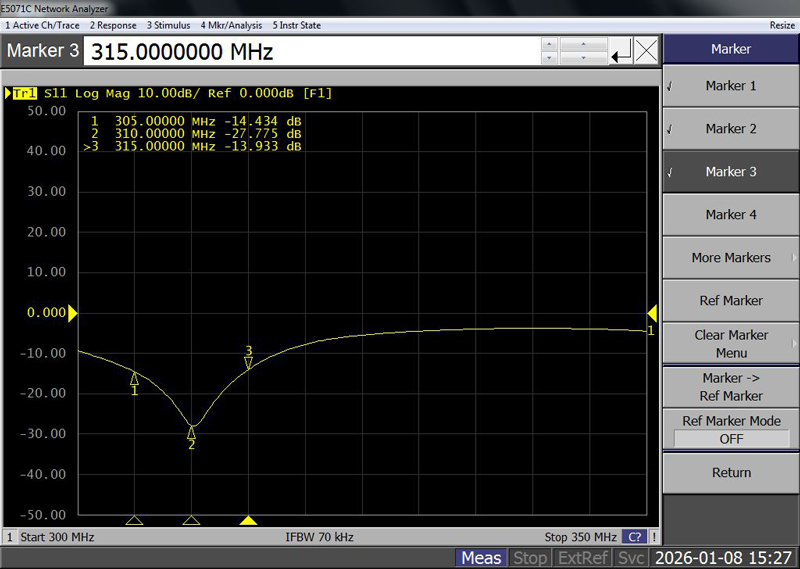Viewport: 800px width, 569px height.
Task: Click the Enter arrow icon in entry bar
Action: pos(621,51)
